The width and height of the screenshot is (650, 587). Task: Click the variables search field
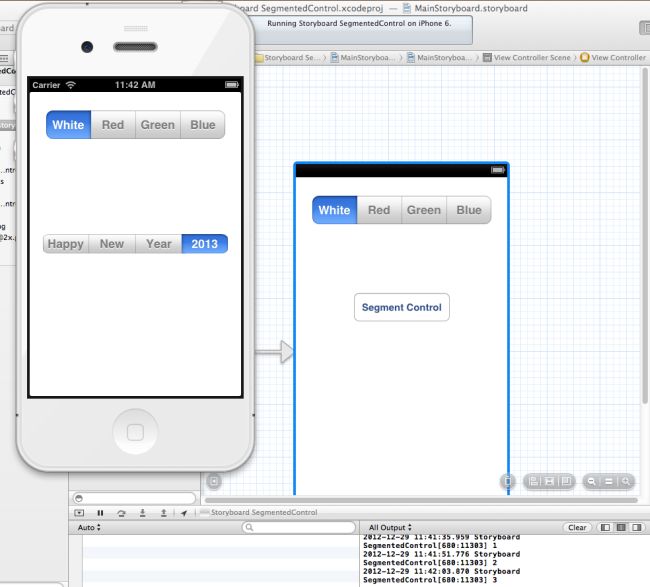pos(299,527)
